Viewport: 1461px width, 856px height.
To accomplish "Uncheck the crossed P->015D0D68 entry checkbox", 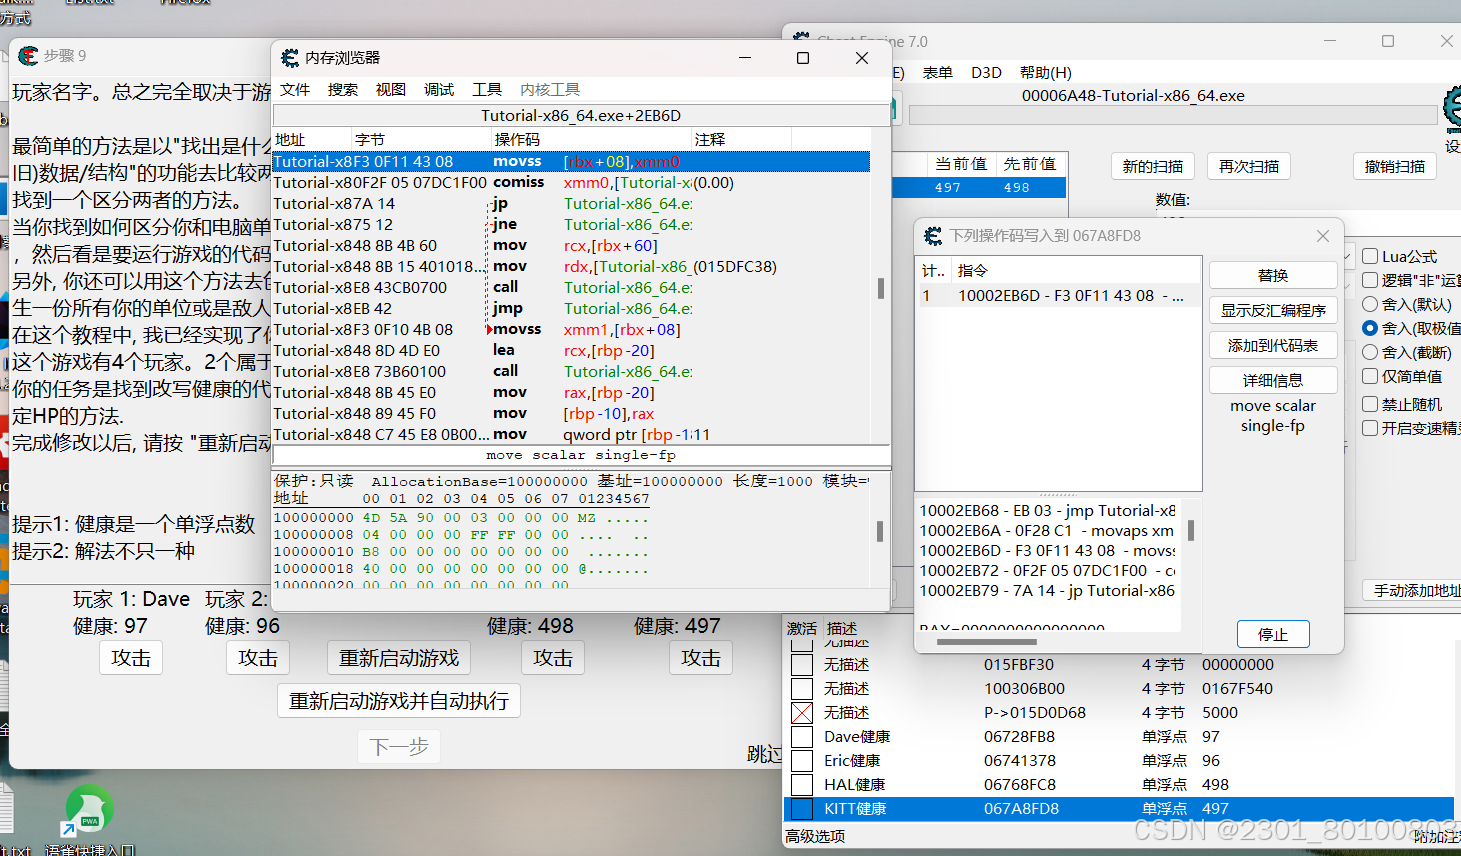I will [x=802, y=713].
